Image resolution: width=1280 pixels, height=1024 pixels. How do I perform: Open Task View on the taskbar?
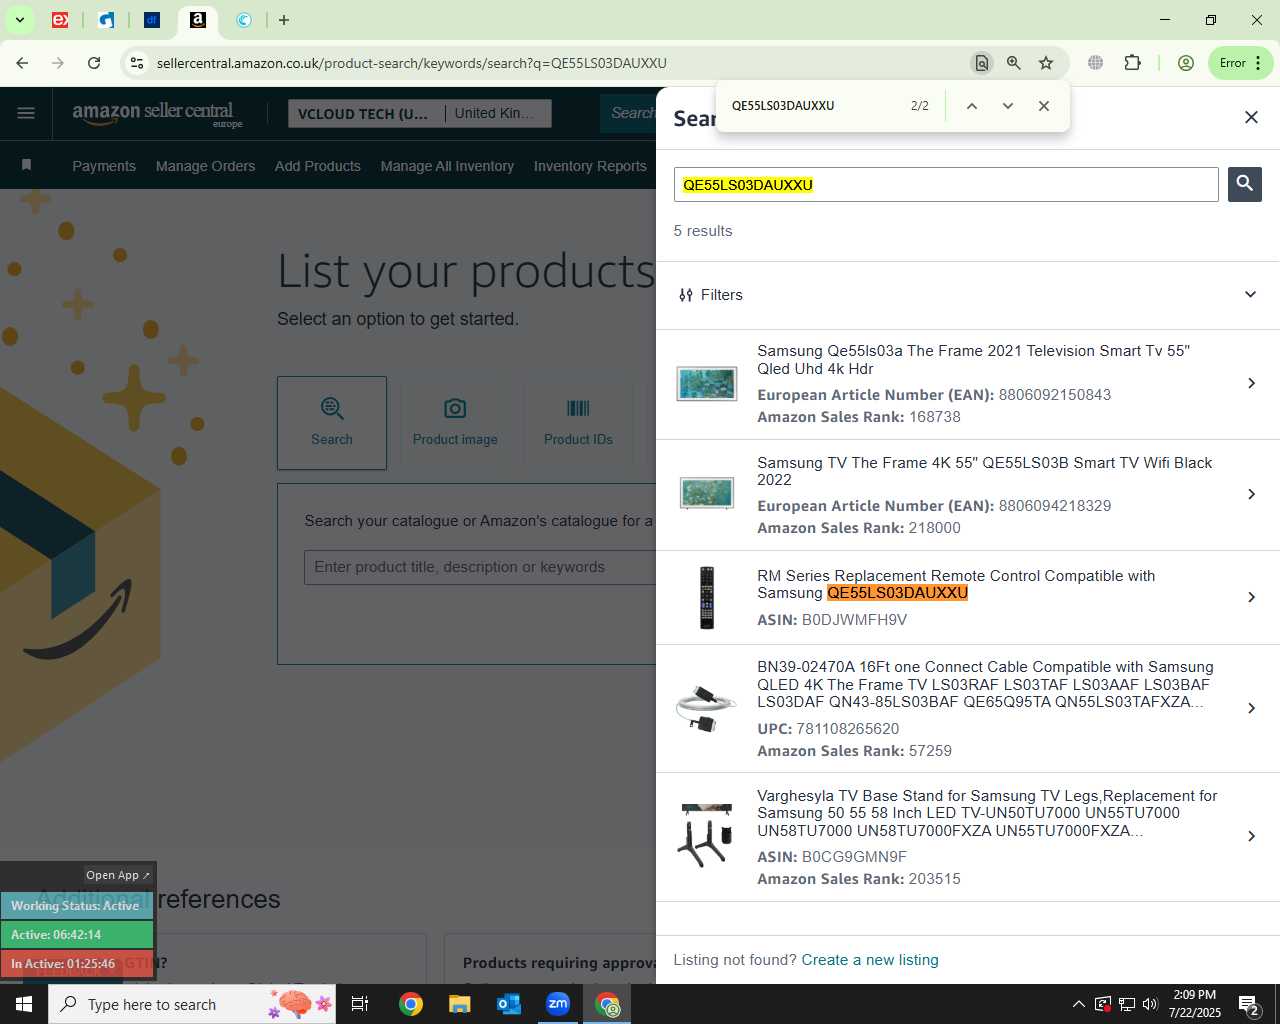[x=360, y=1004]
